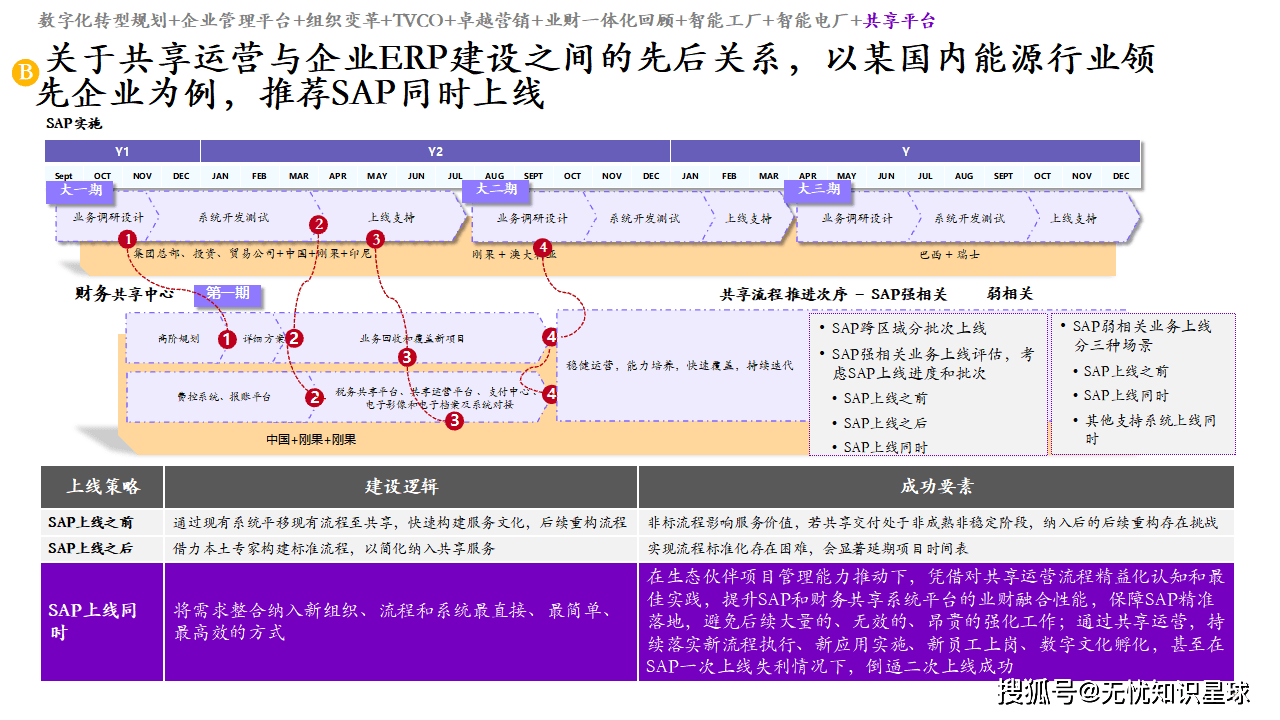Click red circle 2 beside 费控系统、报账平台
Screen dimensions: 1280x720
point(315,398)
